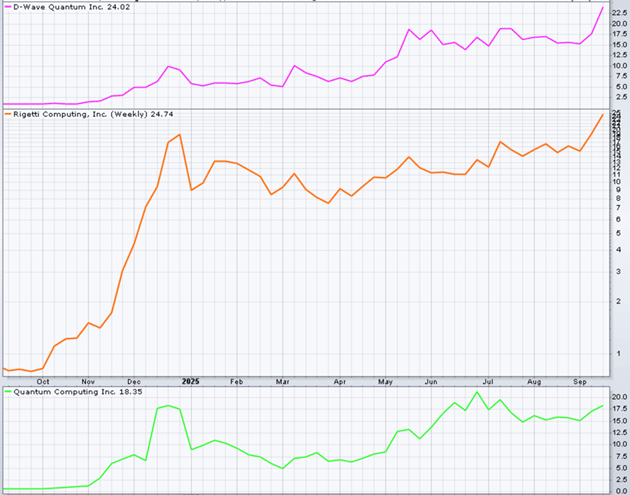This screenshot has width=630, height=495.
Task: Click the May label on the date axis
Action: pos(385,382)
